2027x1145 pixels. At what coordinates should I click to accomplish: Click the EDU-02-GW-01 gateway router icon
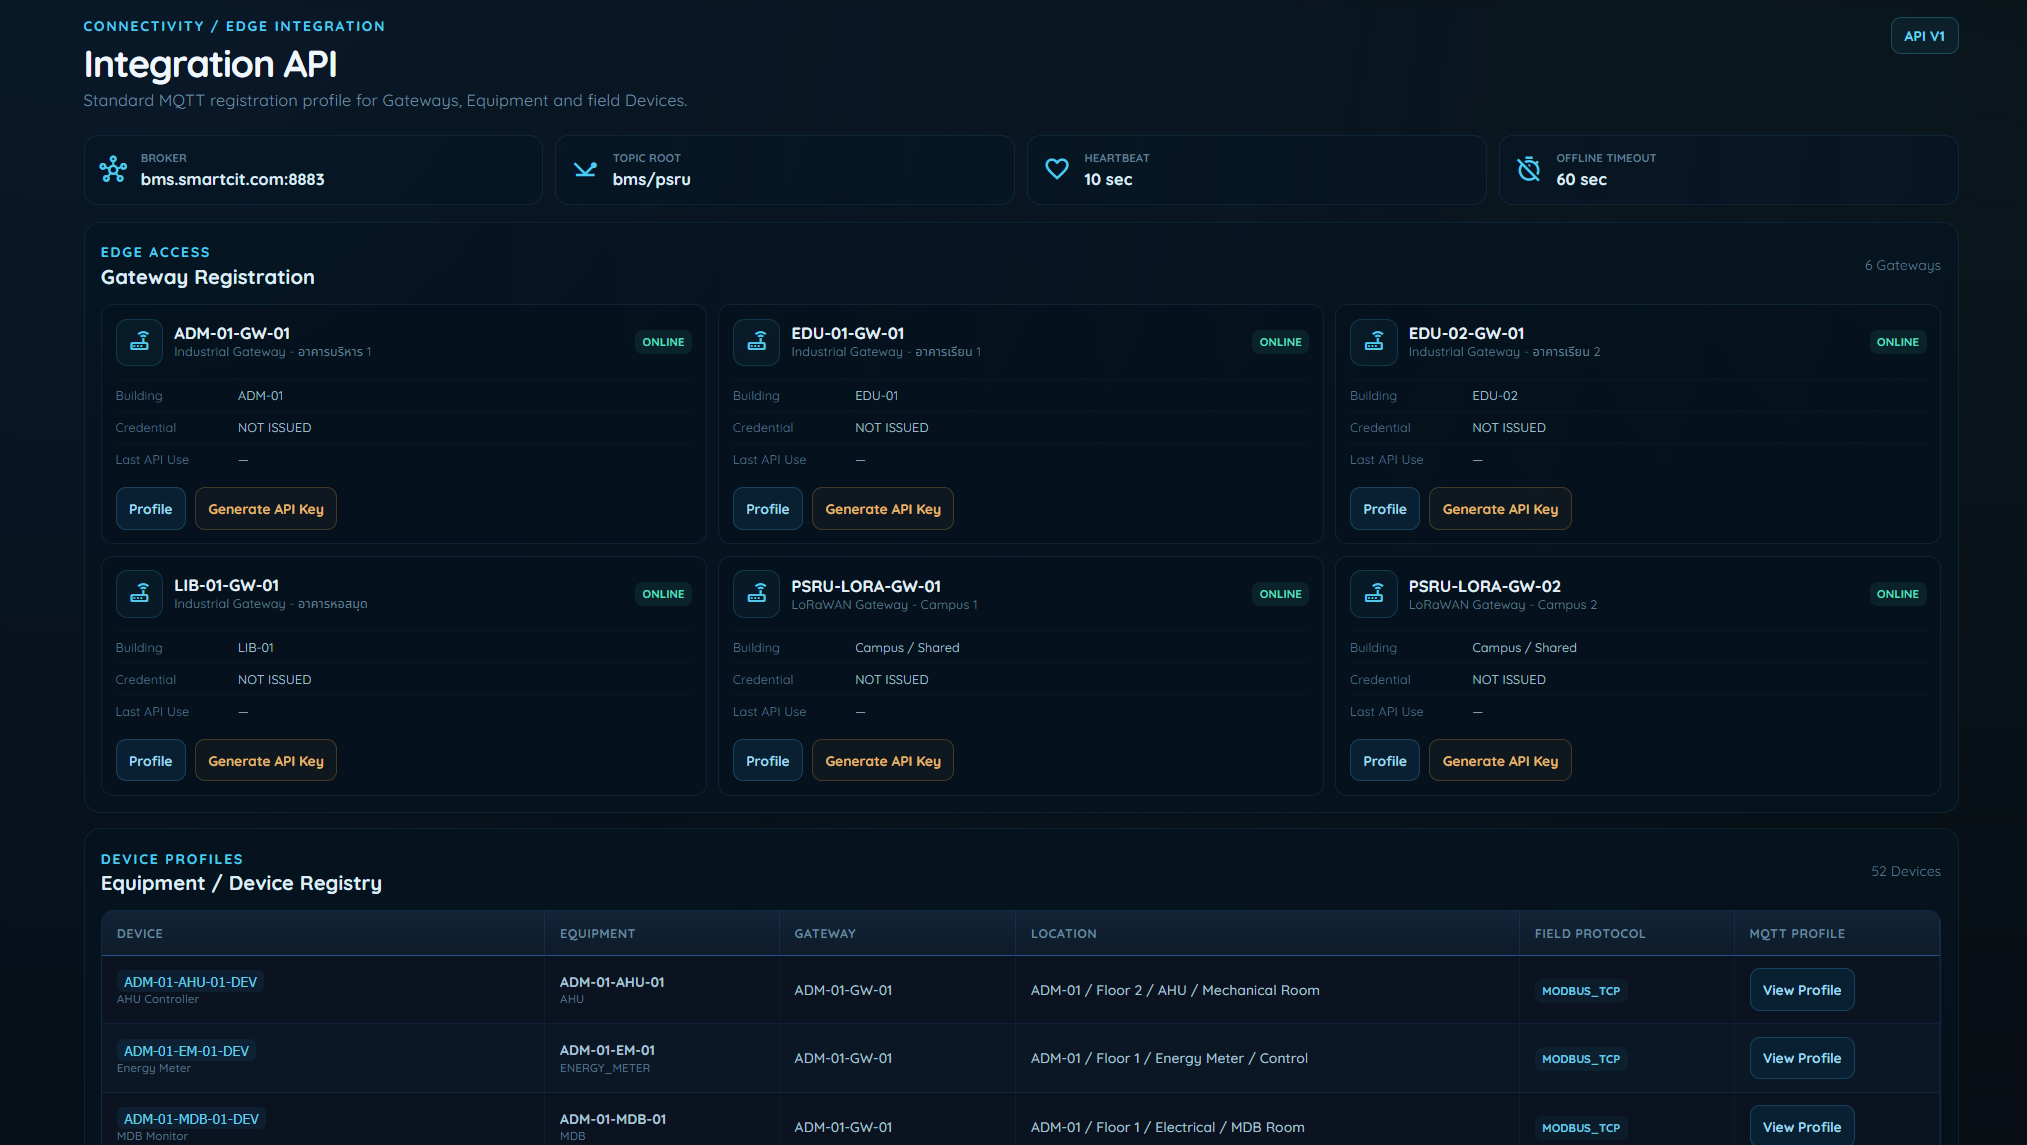(x=1374, y=342)
